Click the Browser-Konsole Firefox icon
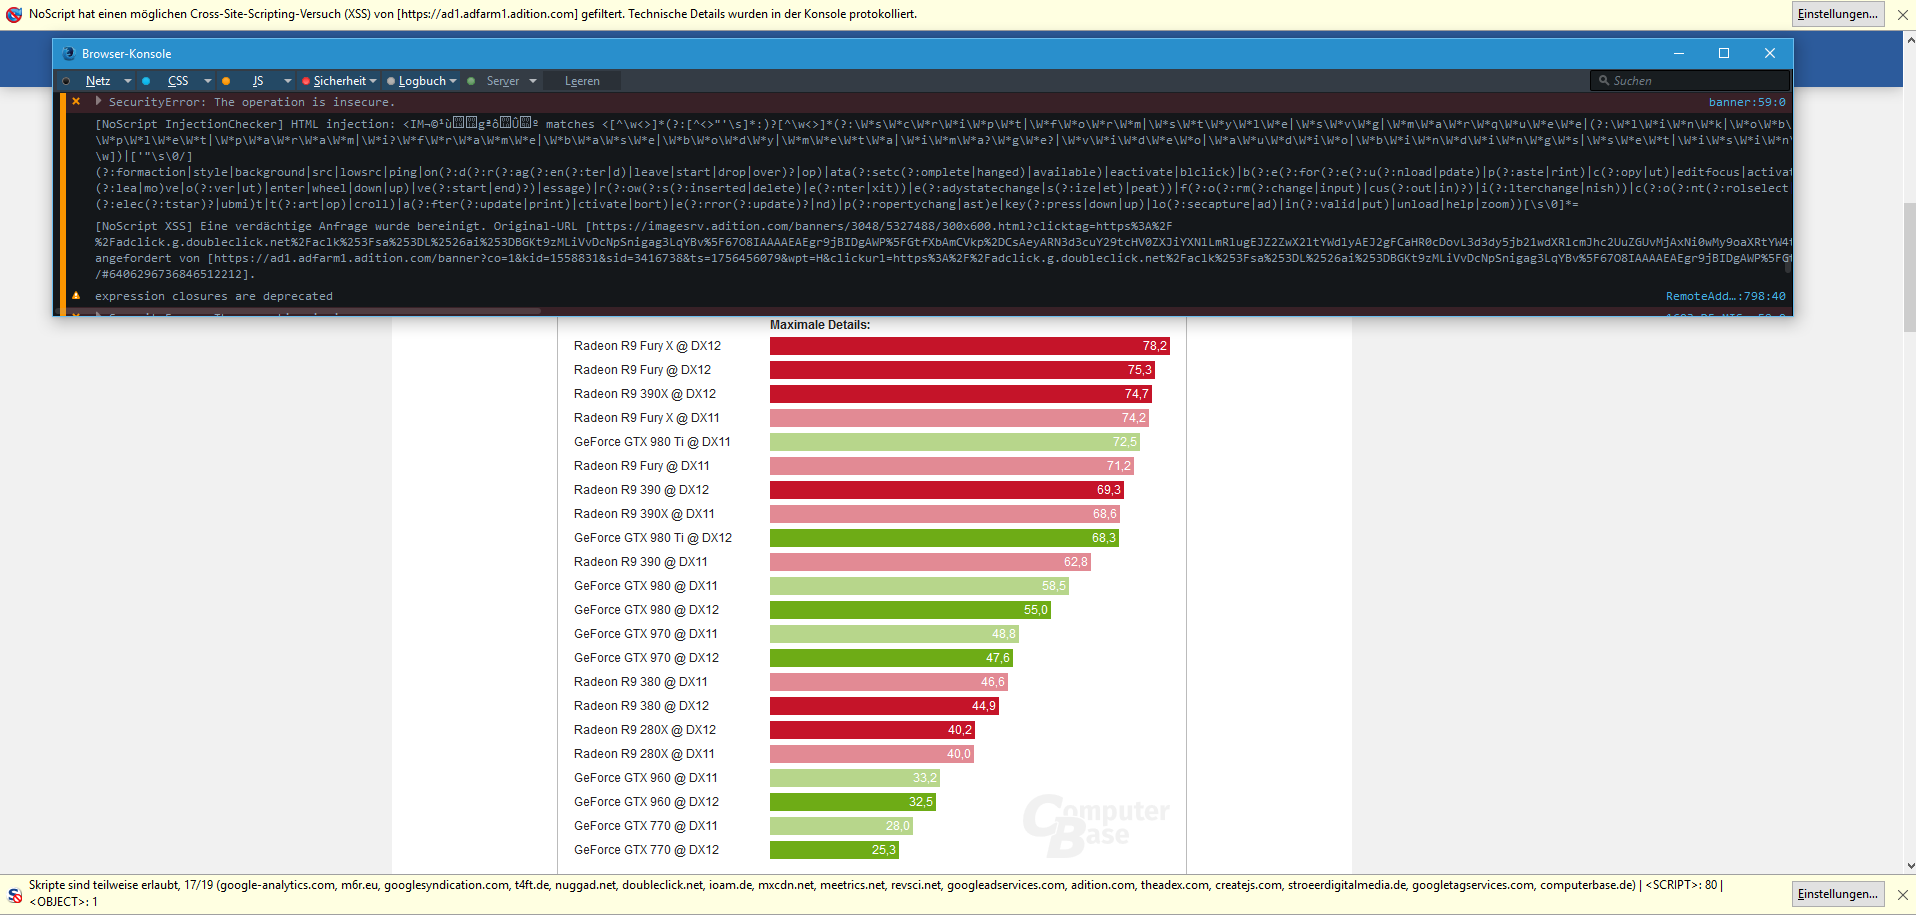Image resolution: width=1916 pixels, height=915 pixels. tap(68, 54)
